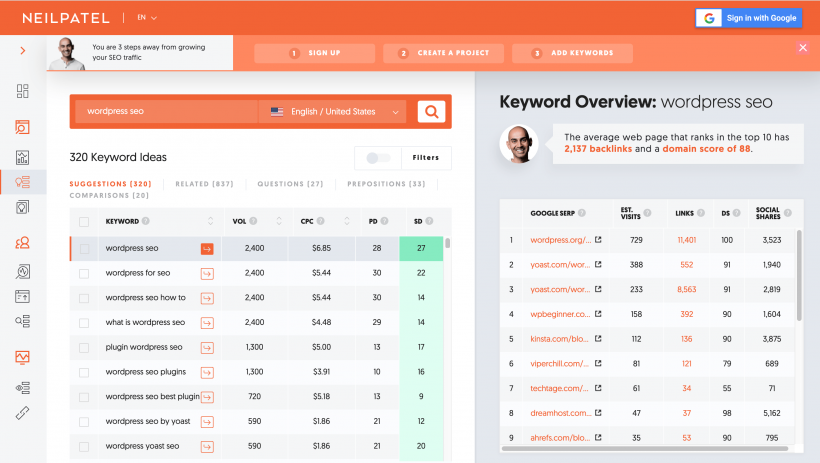
Task: Open the people competitors icon in sidebar
Action: (22, 243)
